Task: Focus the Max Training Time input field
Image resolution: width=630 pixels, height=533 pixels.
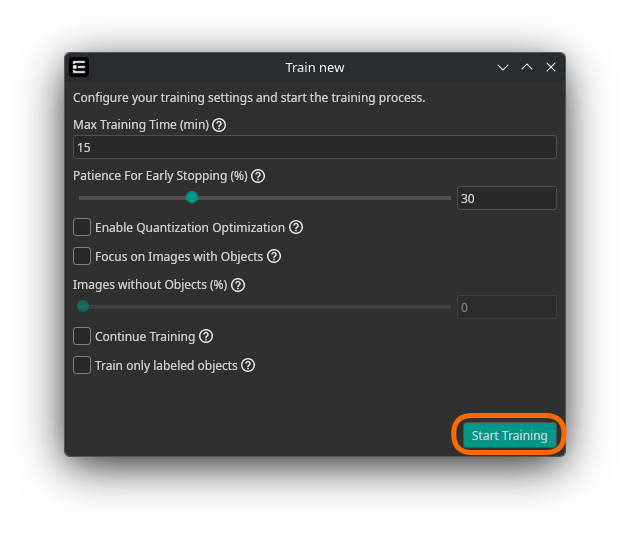Action: [x=314, y=147]
